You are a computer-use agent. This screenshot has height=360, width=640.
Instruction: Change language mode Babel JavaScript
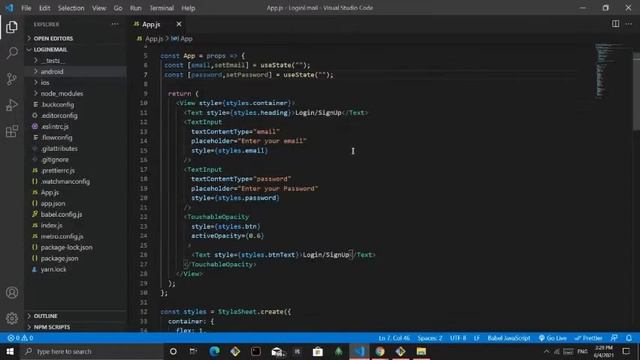coord(509,338)
